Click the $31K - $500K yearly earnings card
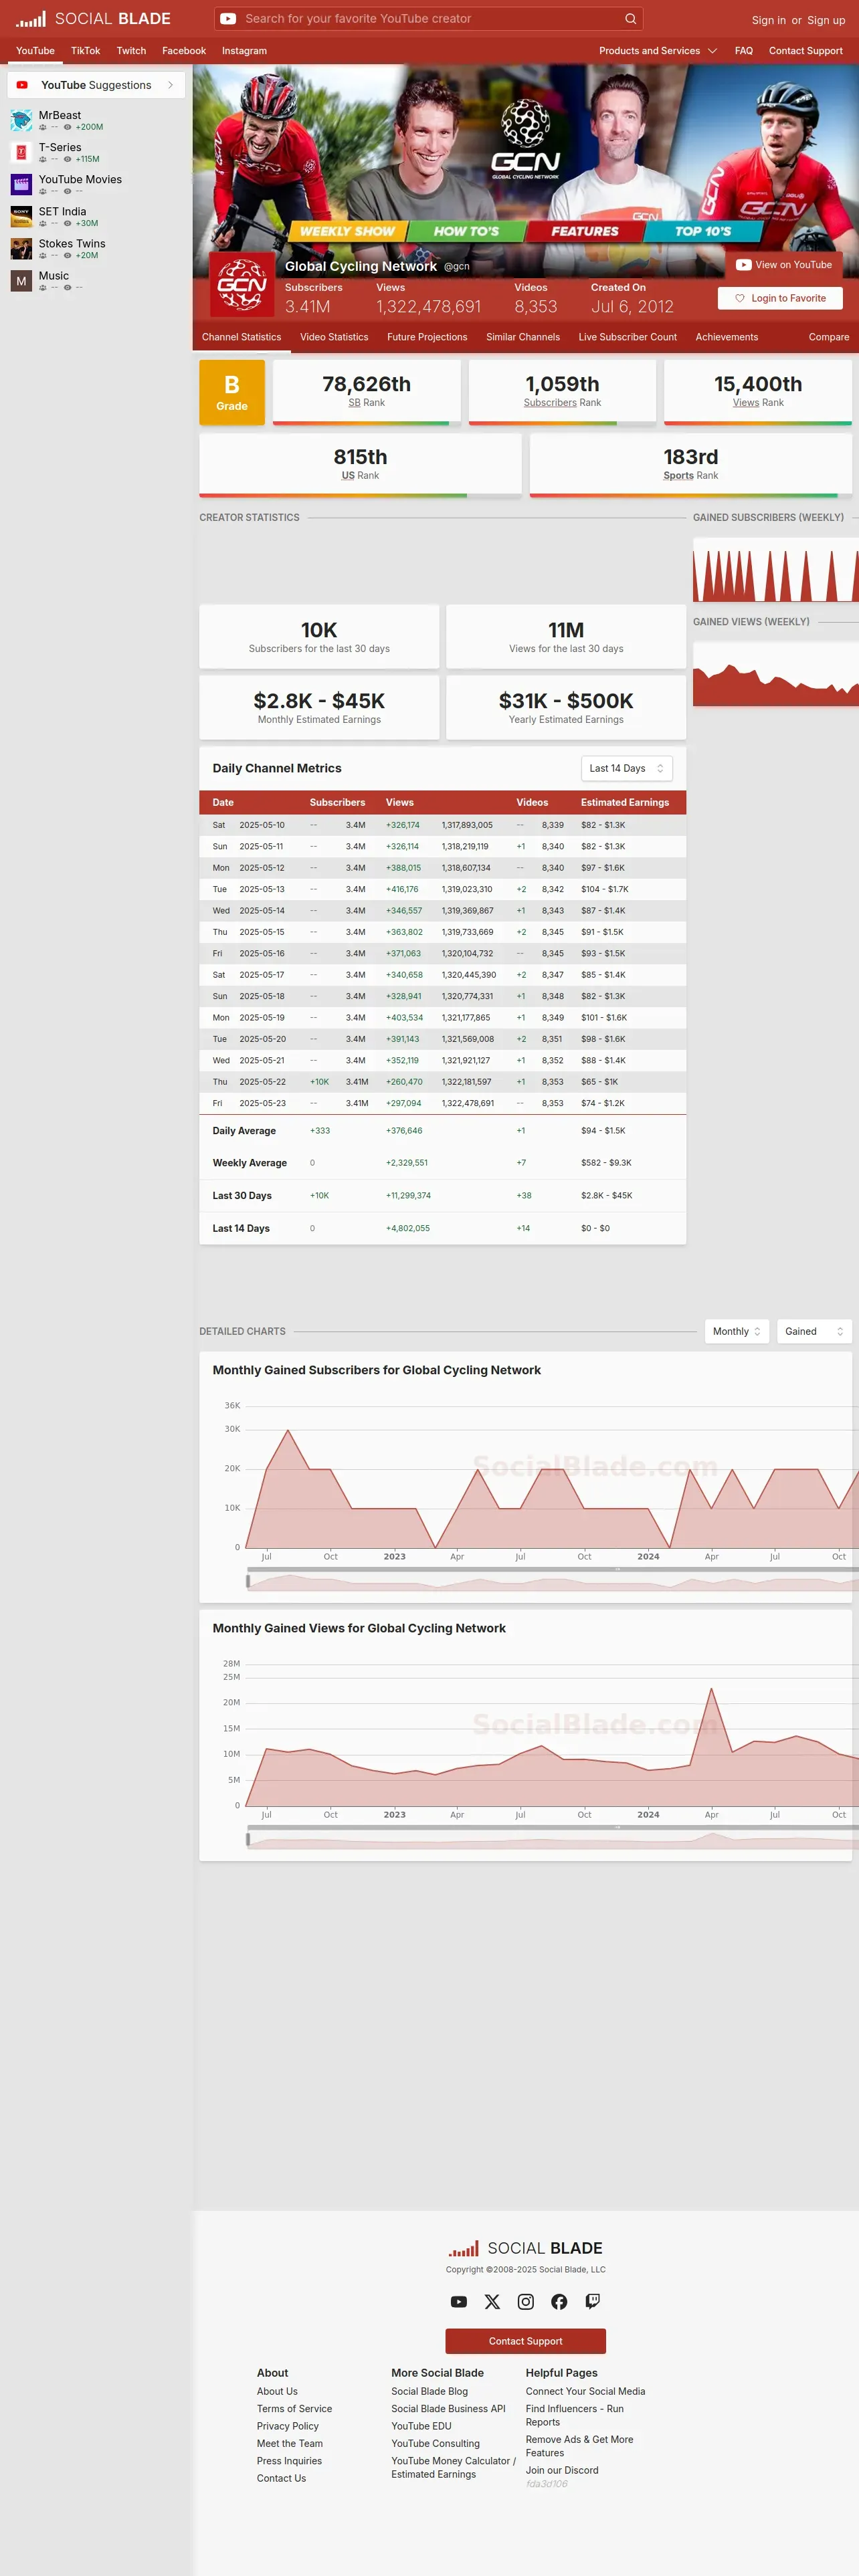The height and width of the screenshot is (2576, 859). (x=566, y=708)
